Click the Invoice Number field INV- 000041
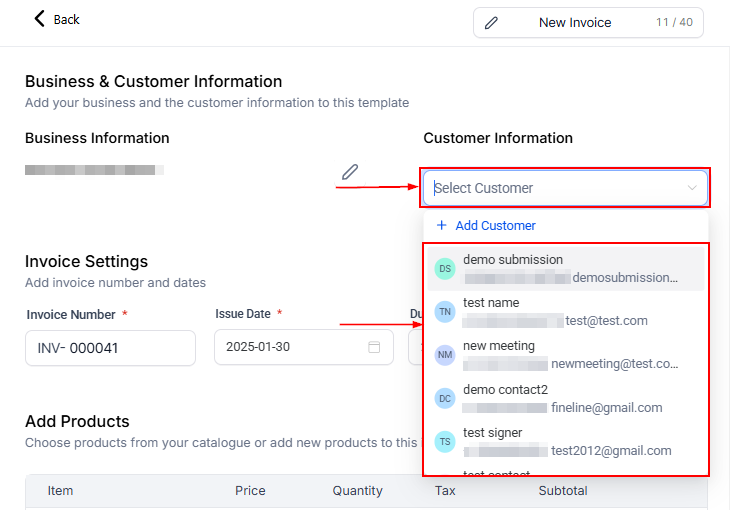 [x=110, y=348]
